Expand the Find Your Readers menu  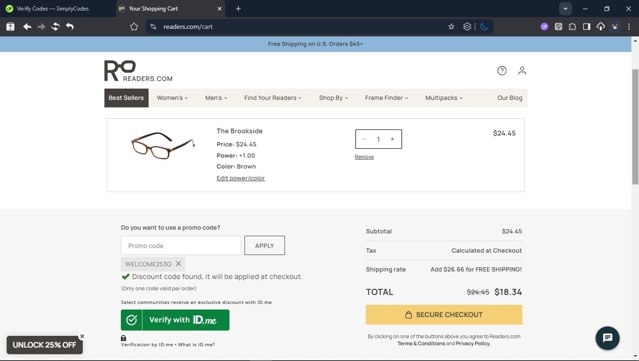click(x=273, y=98)
